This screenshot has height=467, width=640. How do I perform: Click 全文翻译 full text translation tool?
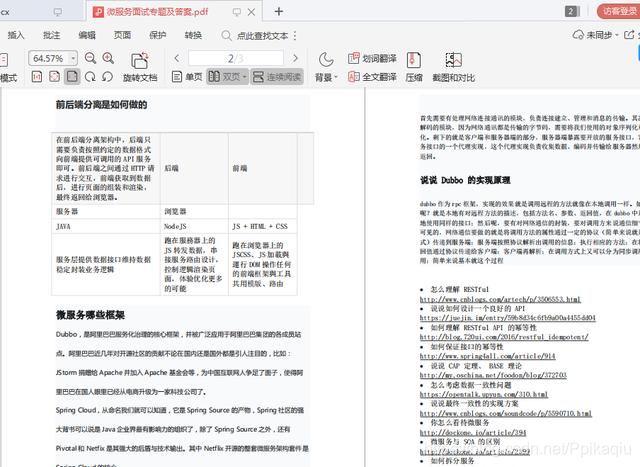[x=372, y=76]
